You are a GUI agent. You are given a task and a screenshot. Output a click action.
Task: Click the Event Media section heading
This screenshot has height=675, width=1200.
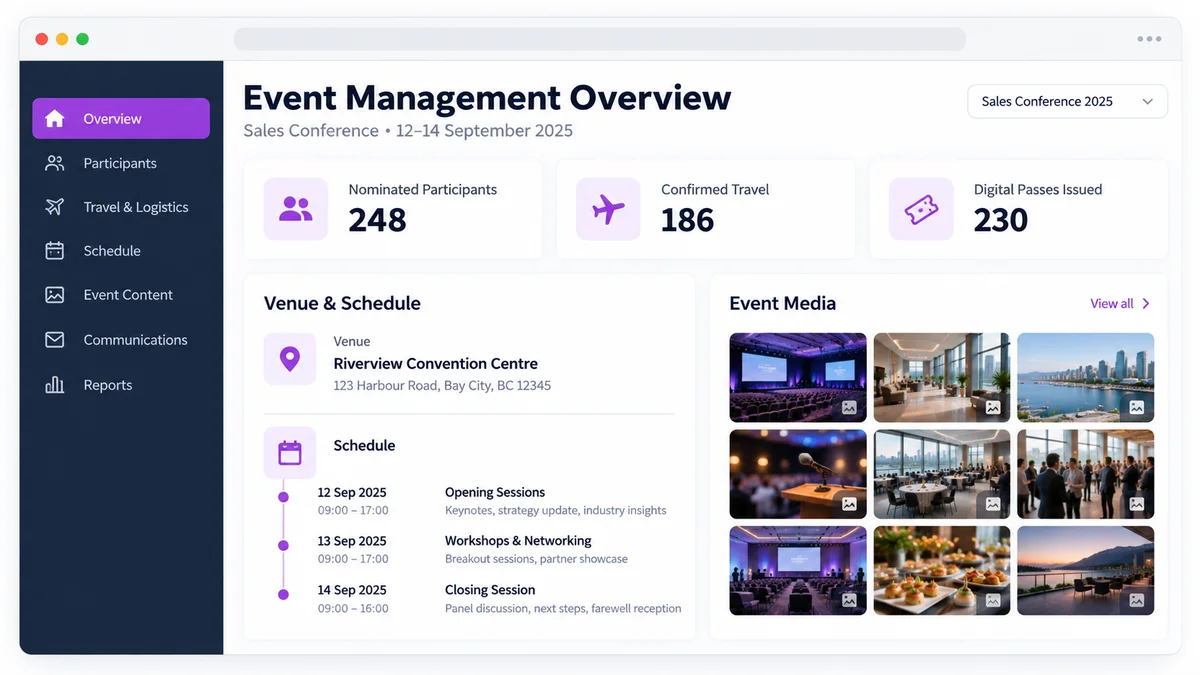click(x=783, y=303)
